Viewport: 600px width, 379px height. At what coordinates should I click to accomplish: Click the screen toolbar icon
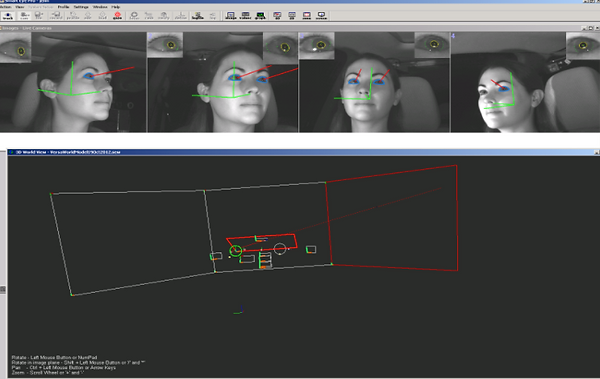[x=321, y=16]
